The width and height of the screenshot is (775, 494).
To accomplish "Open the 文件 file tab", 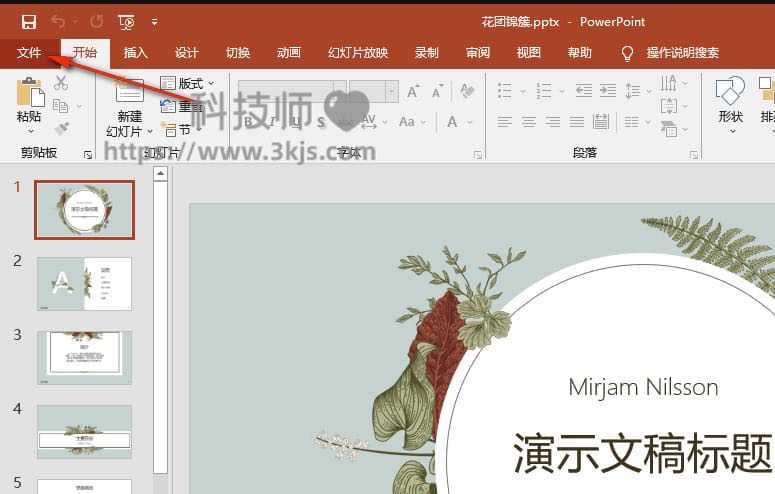I will click(29, 53).
